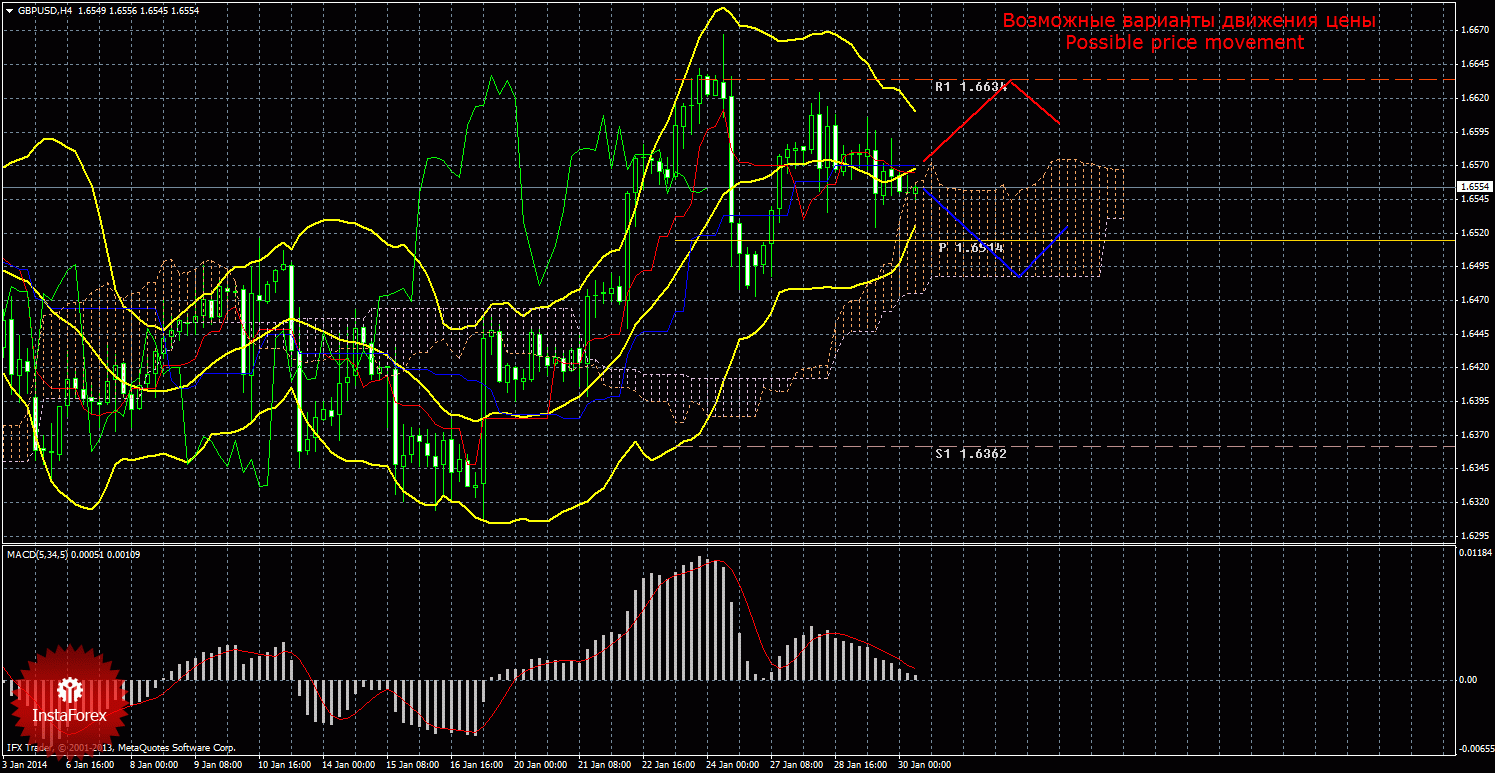Click the '15 Jan 08:00' time label
This screenshot has width=1495, height=773.
pyautogui.click(x=413, y=765)
